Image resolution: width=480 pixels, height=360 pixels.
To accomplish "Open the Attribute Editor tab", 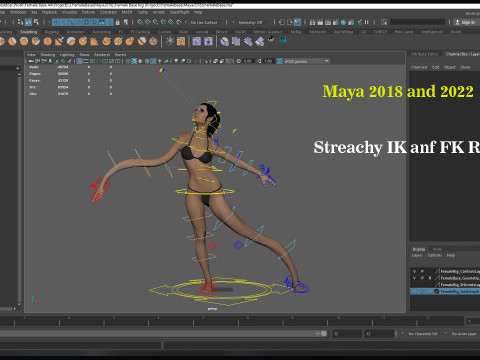I will click(424, 54).
